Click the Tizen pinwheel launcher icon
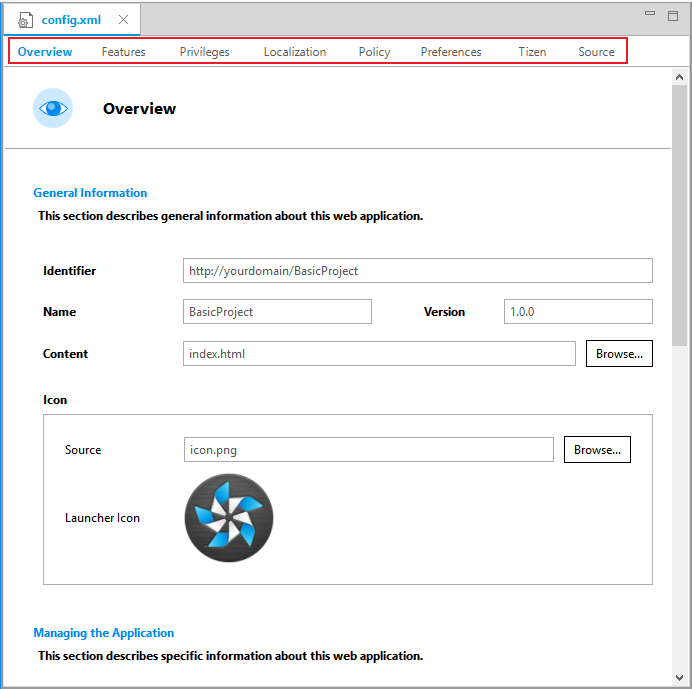The width and height of the screenshot is (692, 689). tap(229, 518)
